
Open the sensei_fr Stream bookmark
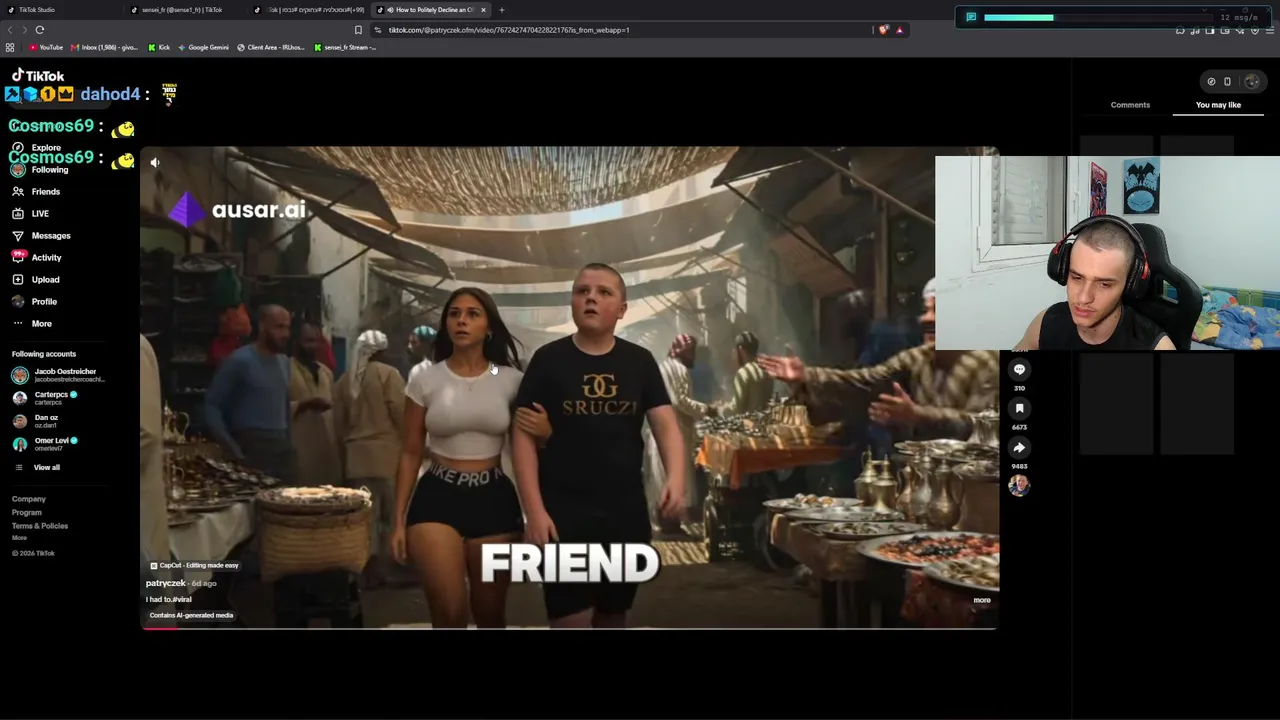345,47
